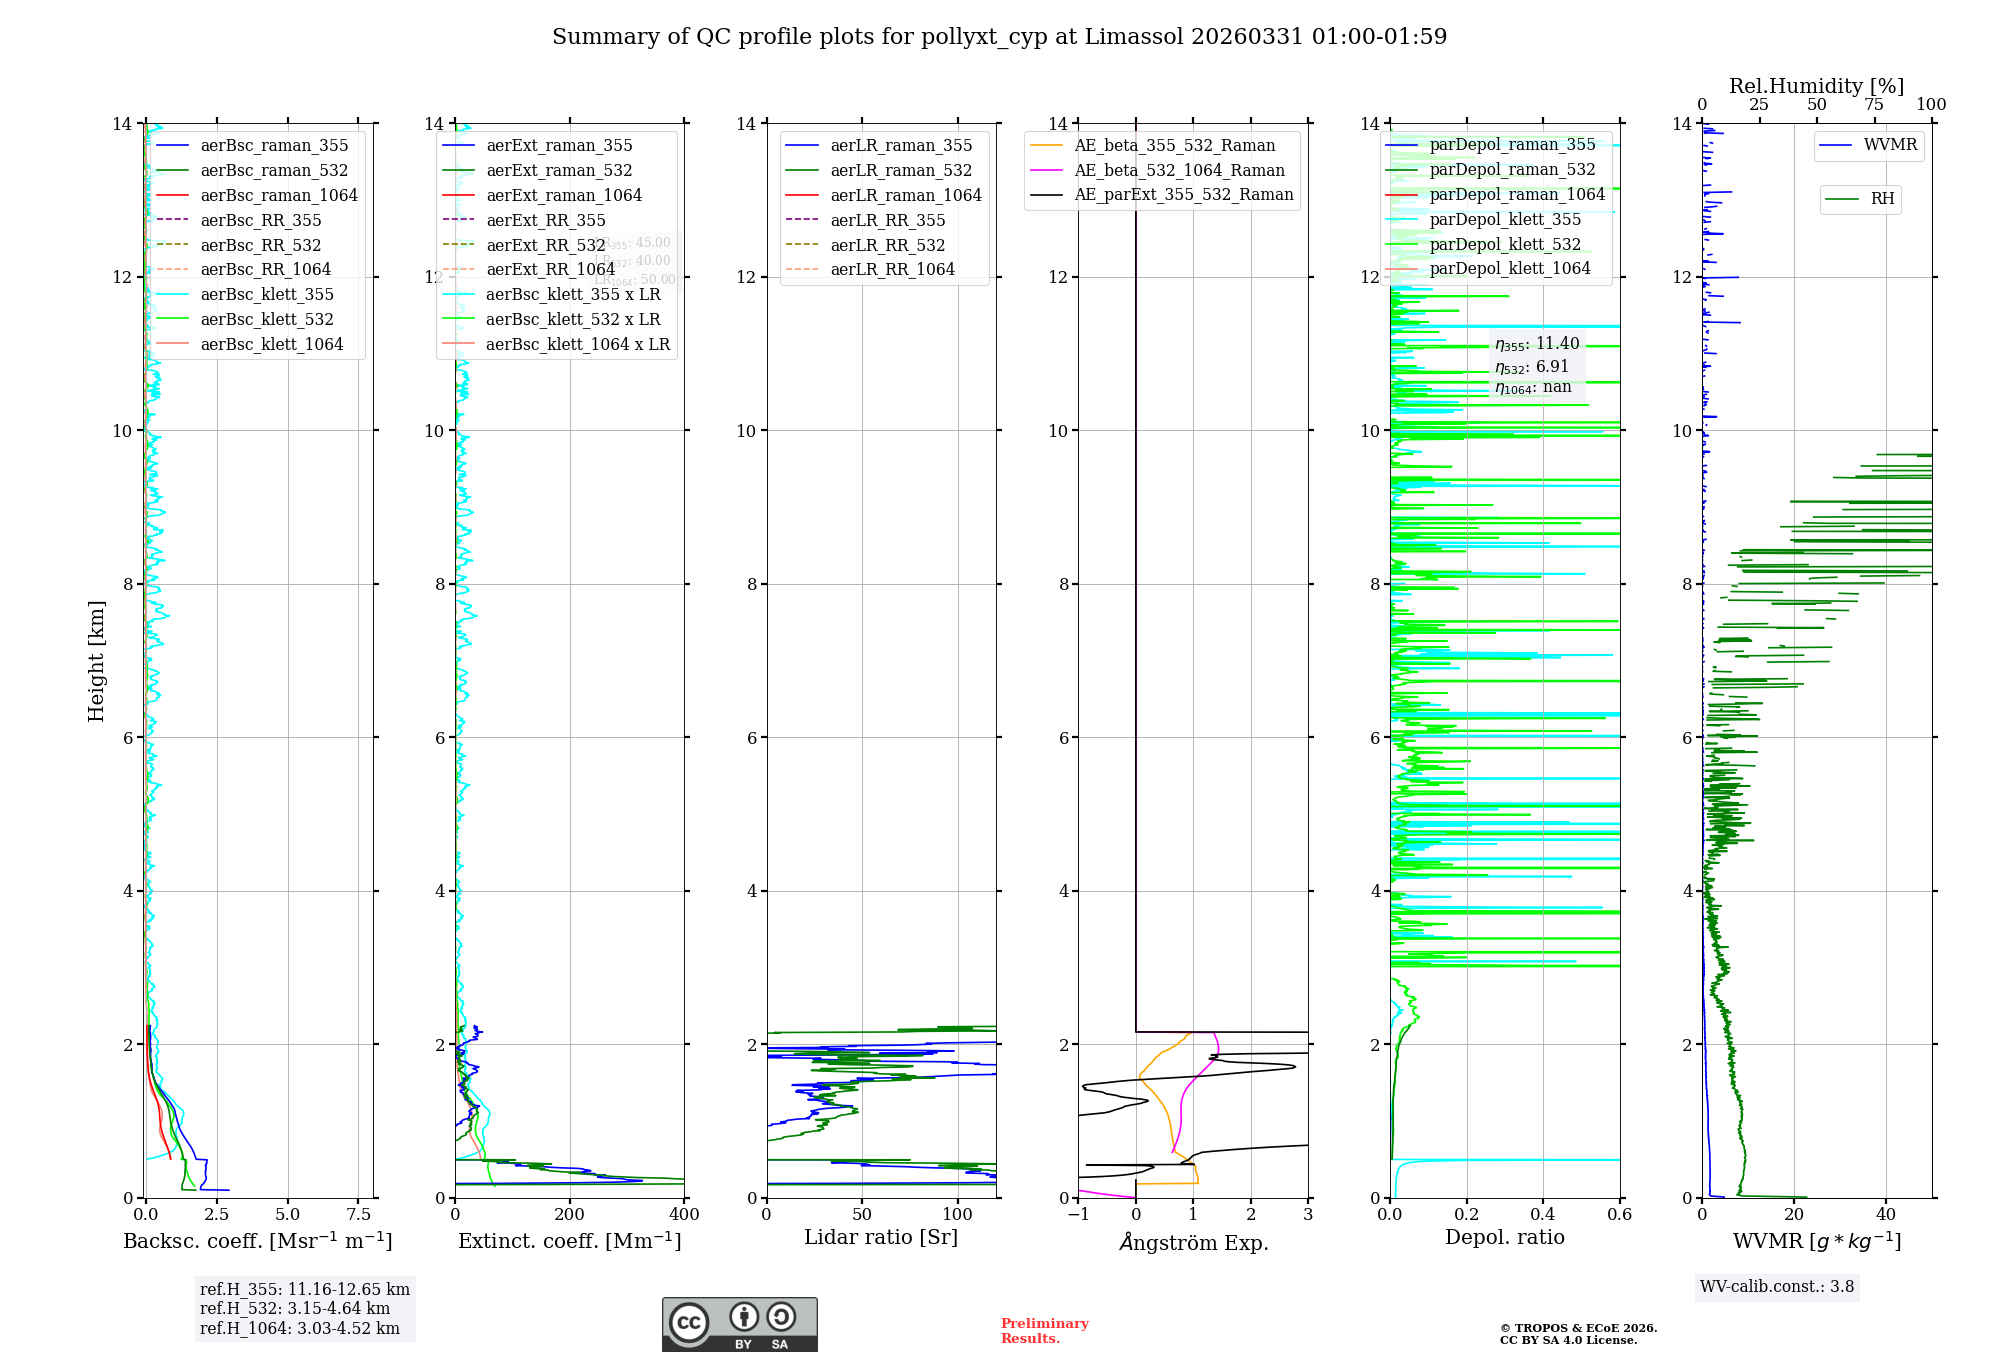The height and width of the screenshot is (1360, 2000).
Task: Click the ShareAlike SA circular arrow icon
Action: (781, 1317)
